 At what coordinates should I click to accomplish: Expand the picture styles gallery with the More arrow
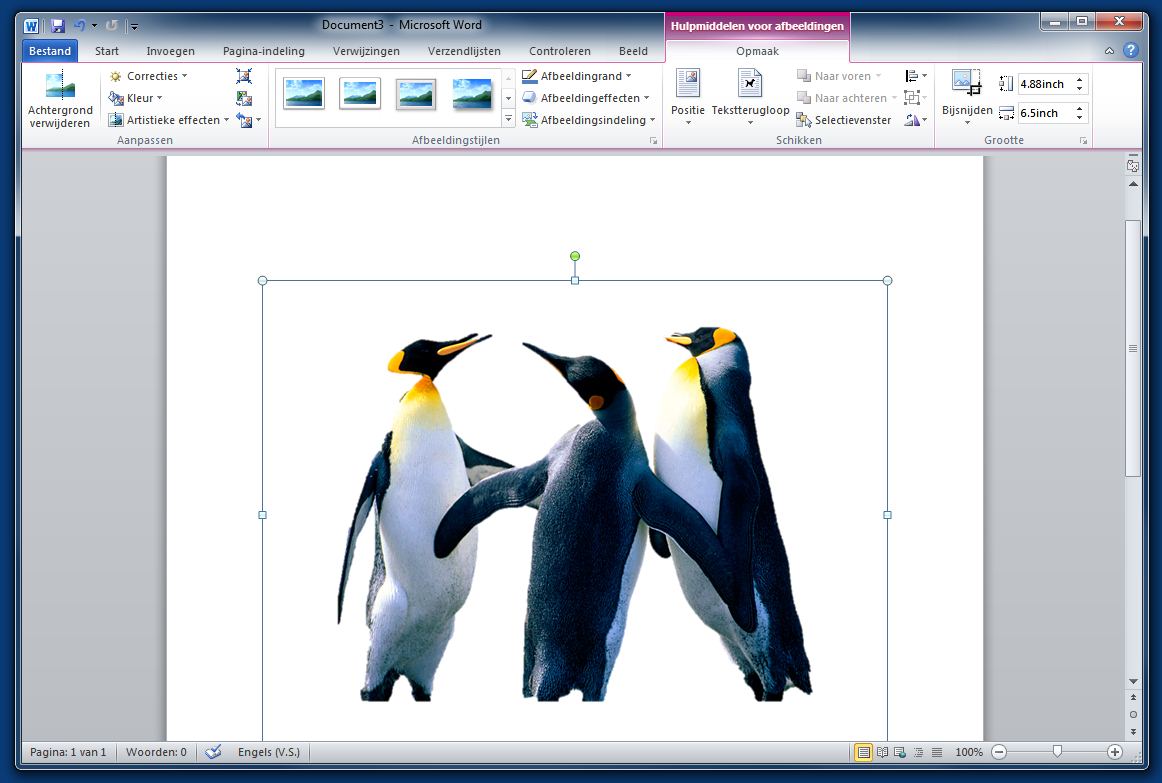tap(508, 118)
